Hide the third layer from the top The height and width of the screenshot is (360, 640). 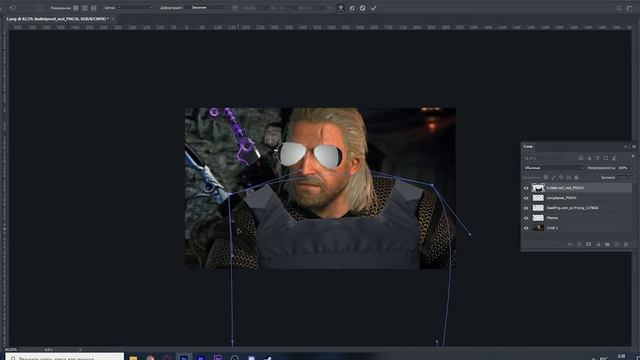tap(526, 208)
